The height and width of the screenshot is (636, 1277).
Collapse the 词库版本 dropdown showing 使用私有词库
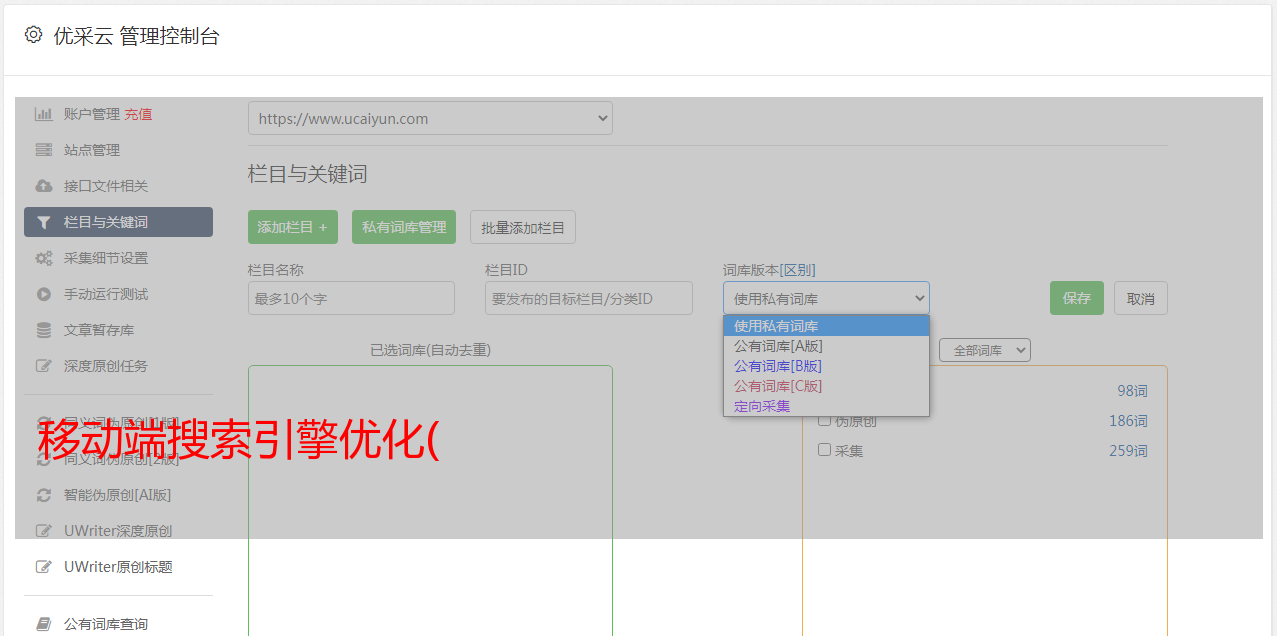pyautogui.click(x=826, y=298)
